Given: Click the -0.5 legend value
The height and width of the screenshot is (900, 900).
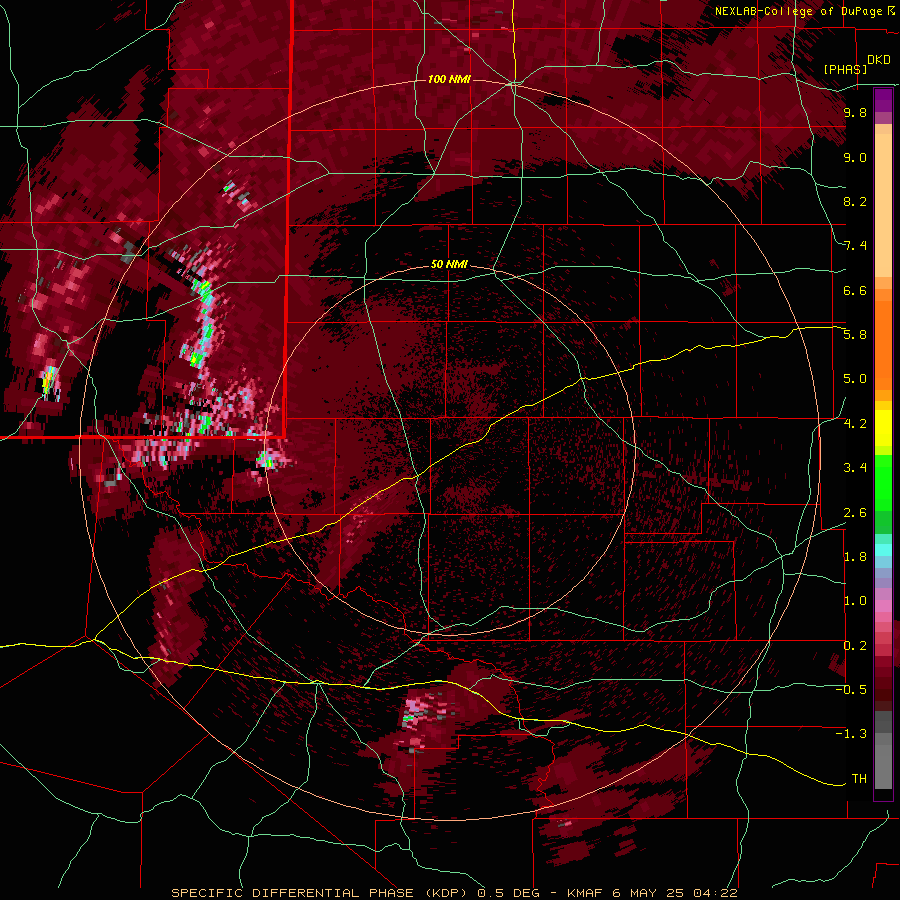Looking at the screenshot, I should click(x=851, y=690).
